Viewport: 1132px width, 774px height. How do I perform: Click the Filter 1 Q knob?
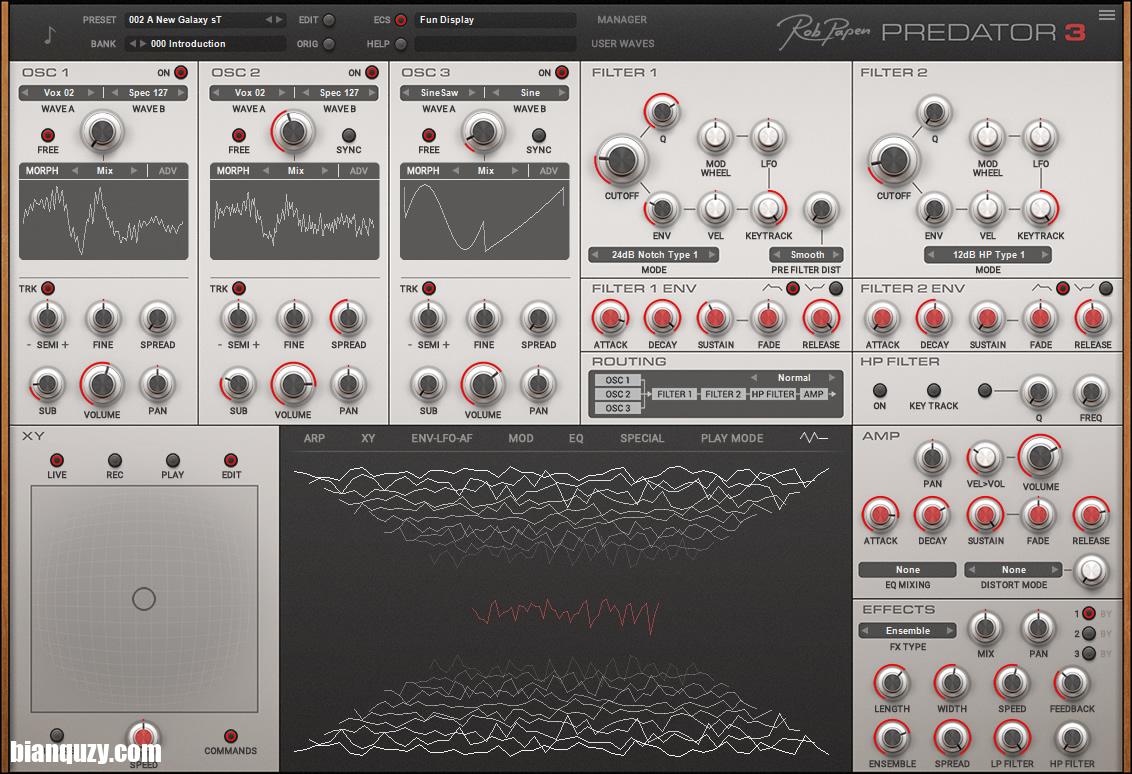pos(662,112)
